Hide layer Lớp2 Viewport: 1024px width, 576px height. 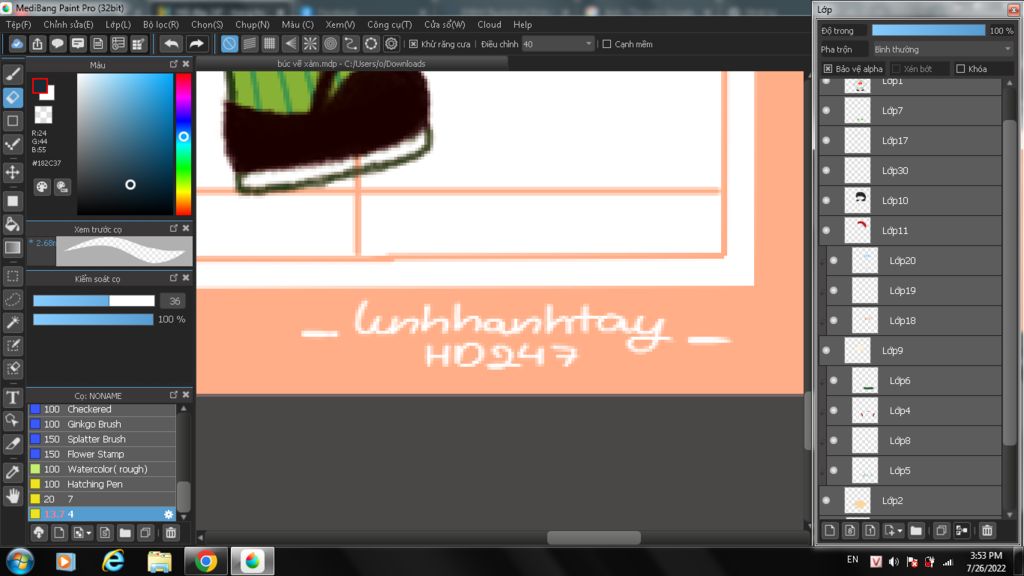pos(826,500)
